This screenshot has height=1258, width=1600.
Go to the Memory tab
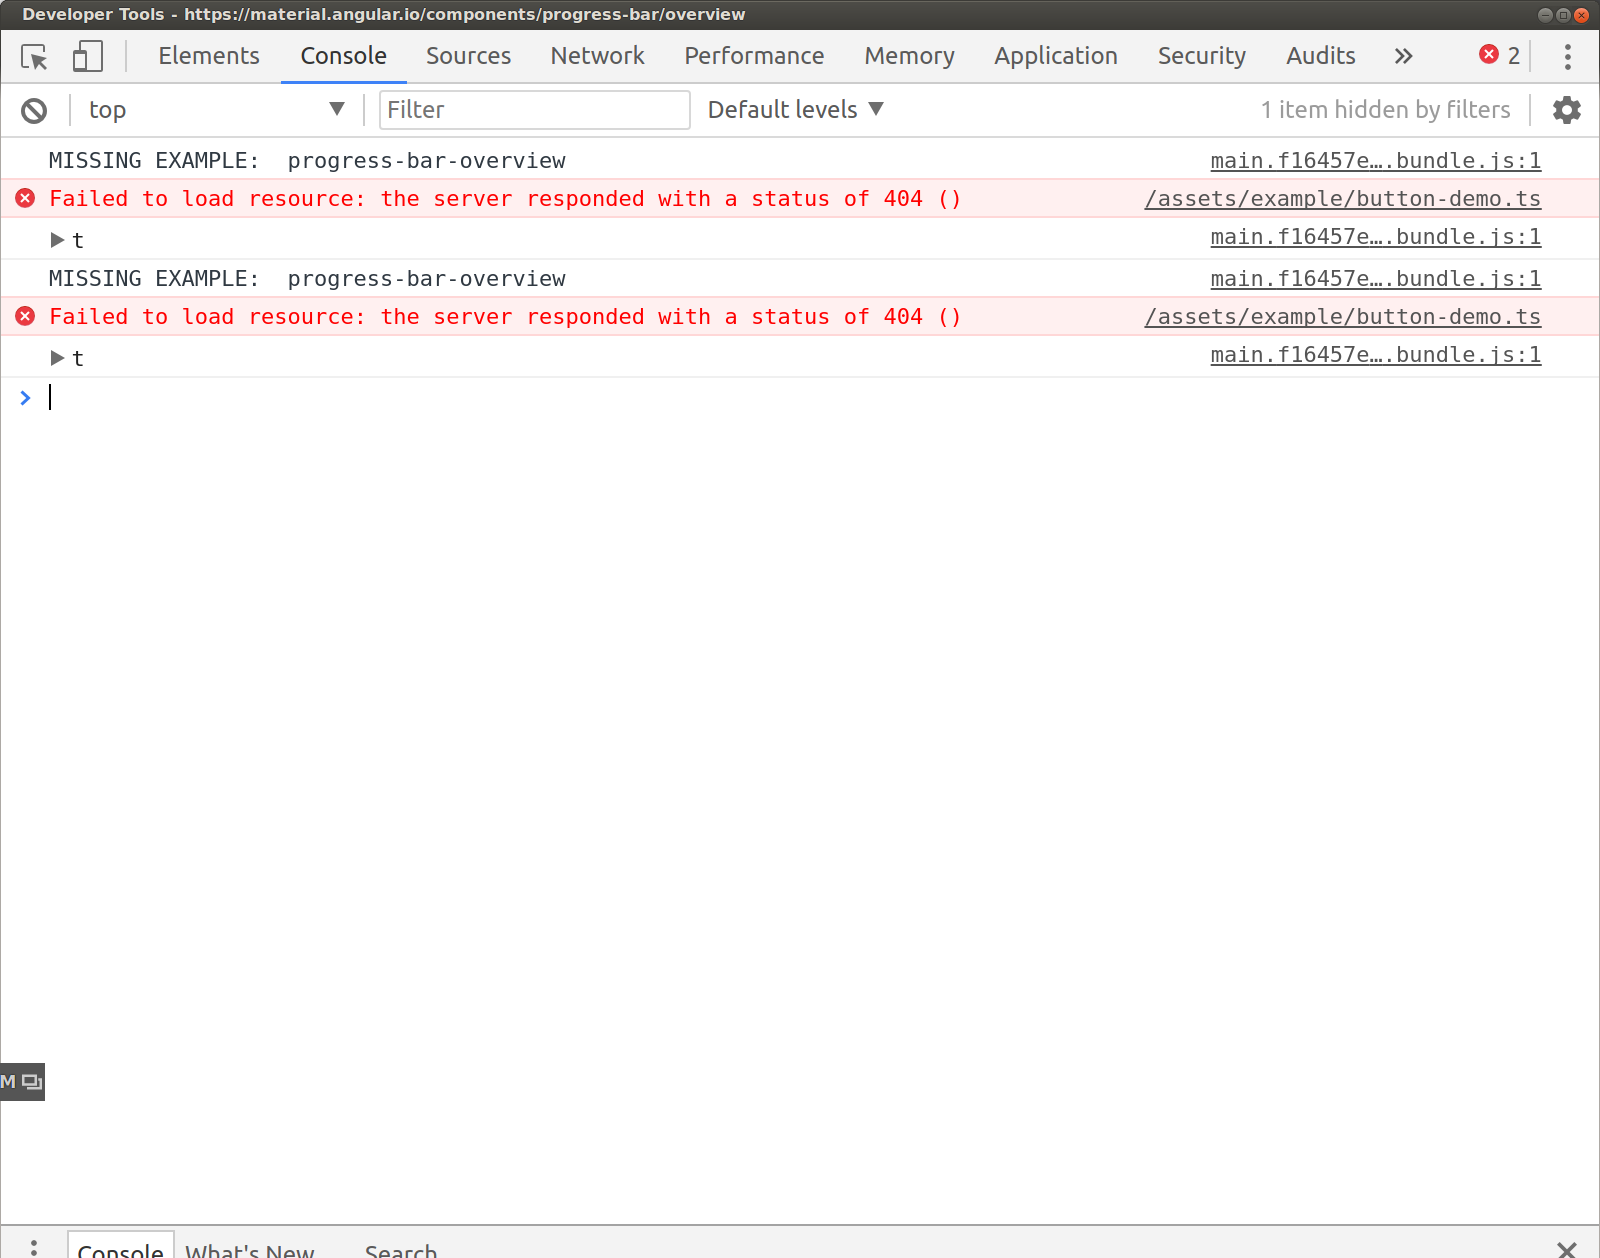(x=909, y=56)
